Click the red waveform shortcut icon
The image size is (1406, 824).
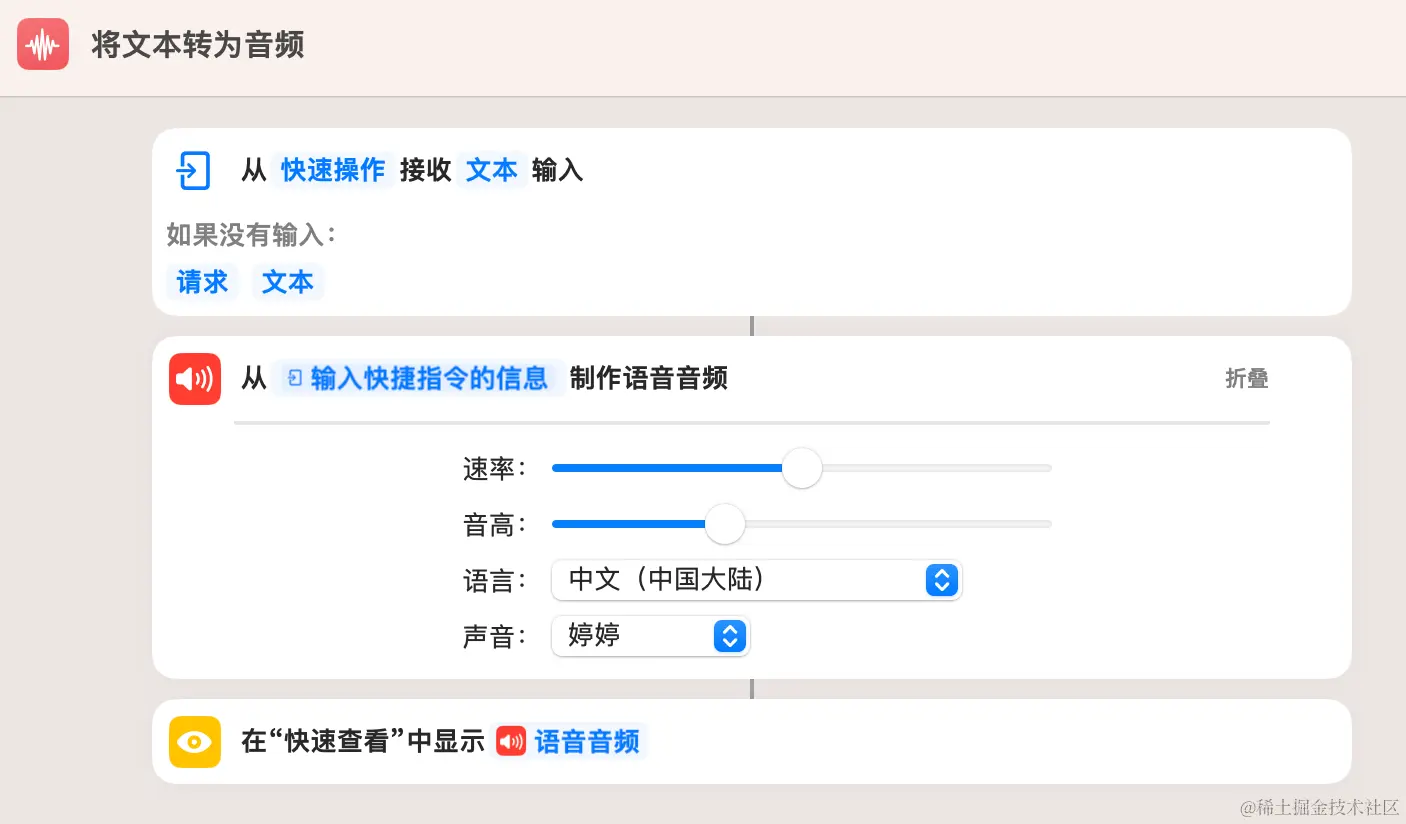pos(43,44)
